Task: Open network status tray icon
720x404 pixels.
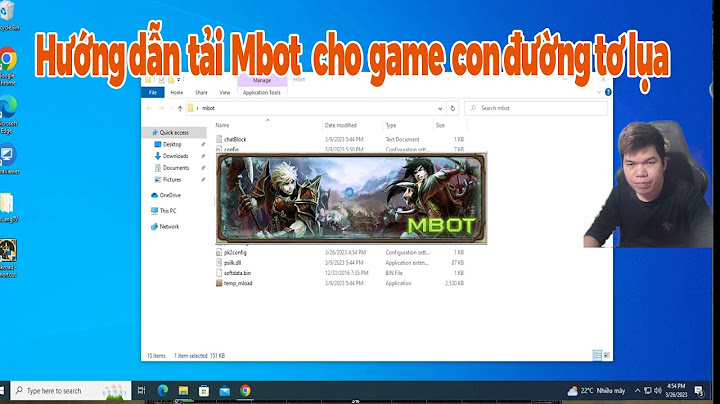Action: coord(647,391)
